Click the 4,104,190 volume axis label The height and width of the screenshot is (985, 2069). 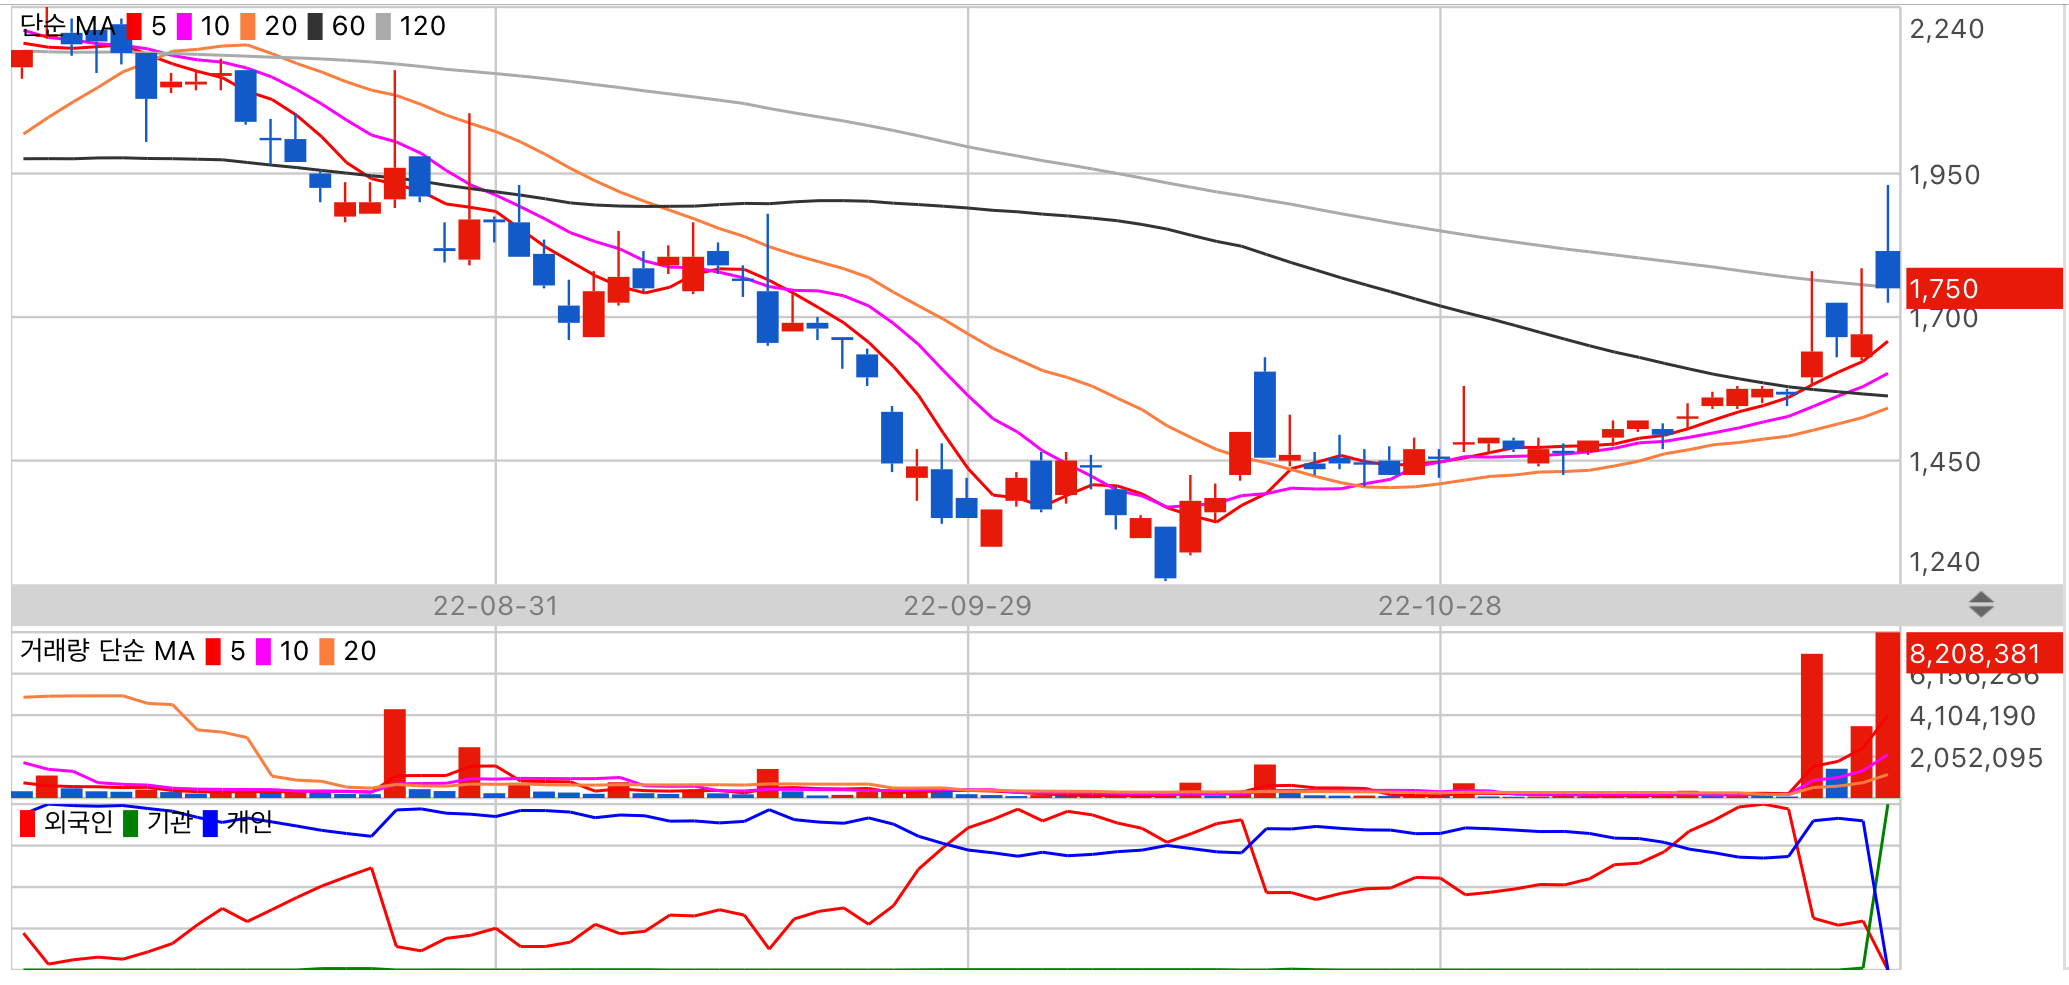coord(1972,716)
